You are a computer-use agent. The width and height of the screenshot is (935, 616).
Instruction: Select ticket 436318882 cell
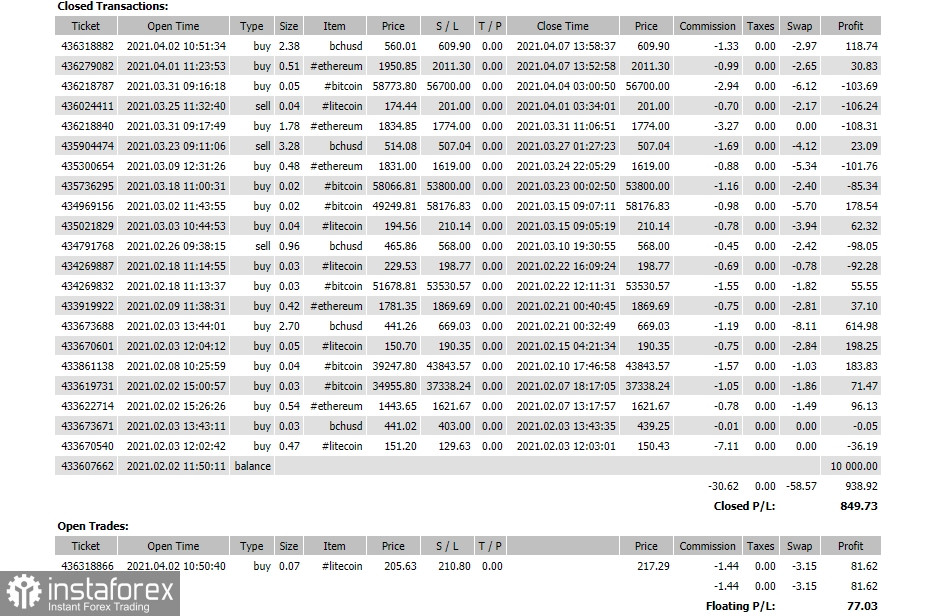[x=87, y=46]
